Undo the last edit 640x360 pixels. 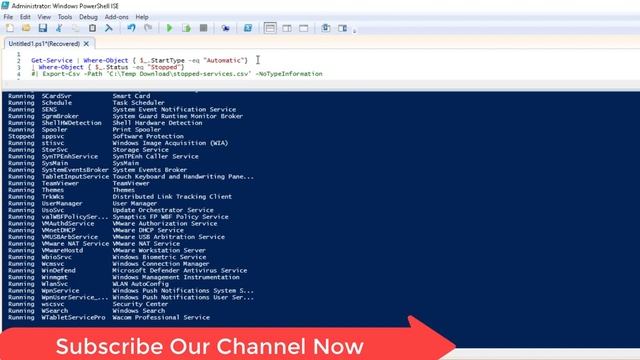[131, 28]
